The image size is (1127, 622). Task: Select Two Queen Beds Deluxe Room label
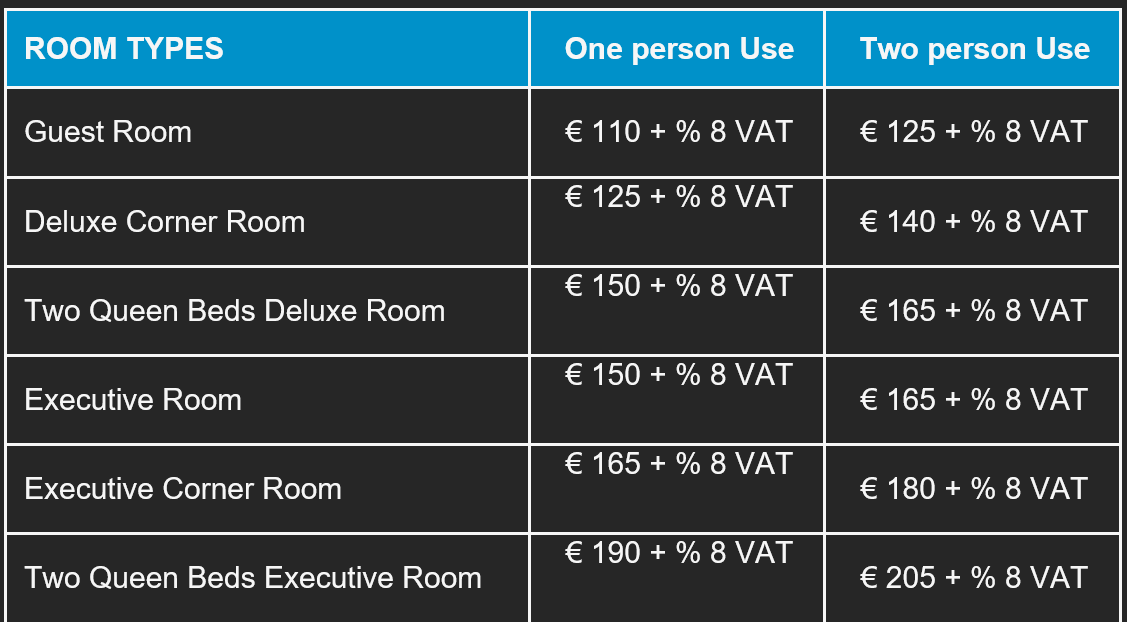point(235,310)
